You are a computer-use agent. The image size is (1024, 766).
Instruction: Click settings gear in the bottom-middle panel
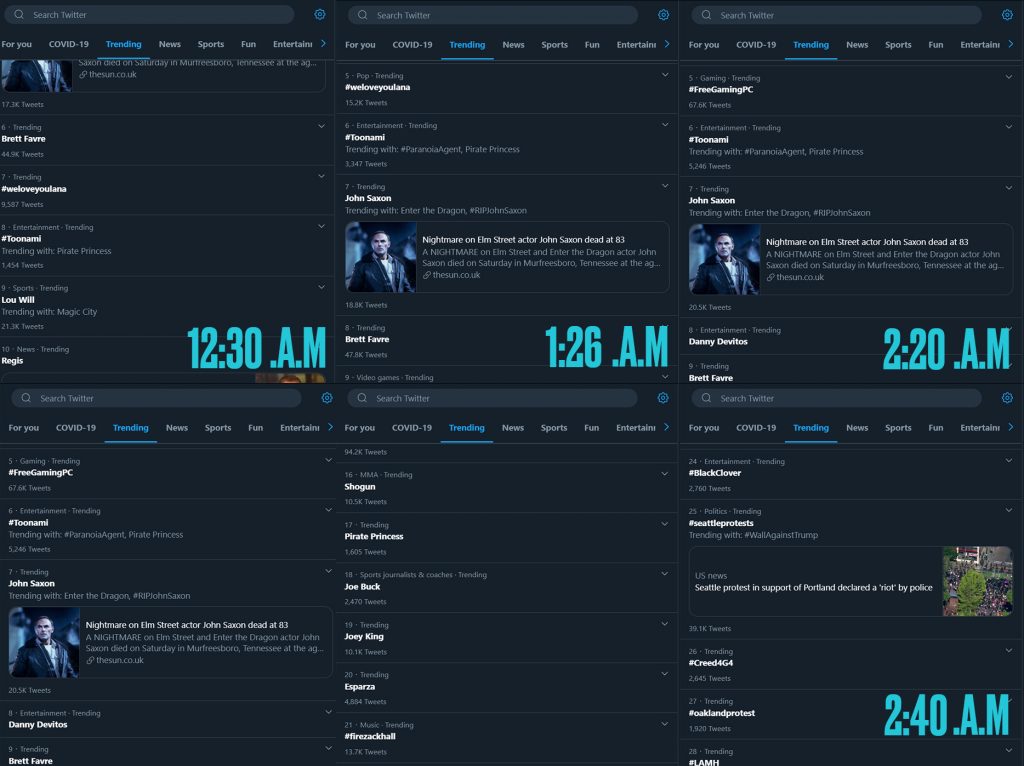[x=663, y=398]
